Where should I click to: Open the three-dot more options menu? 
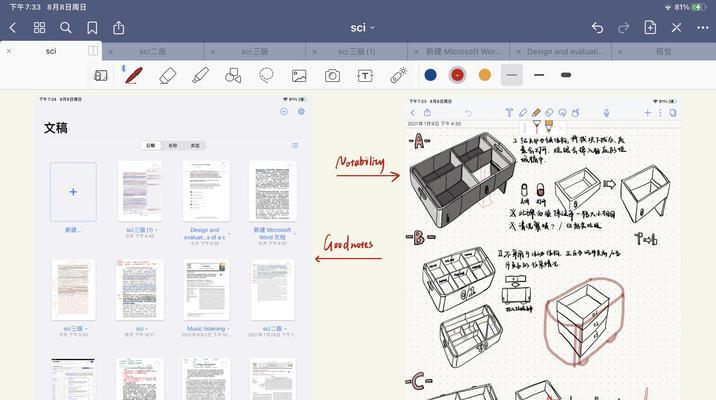tap(703, 28)
